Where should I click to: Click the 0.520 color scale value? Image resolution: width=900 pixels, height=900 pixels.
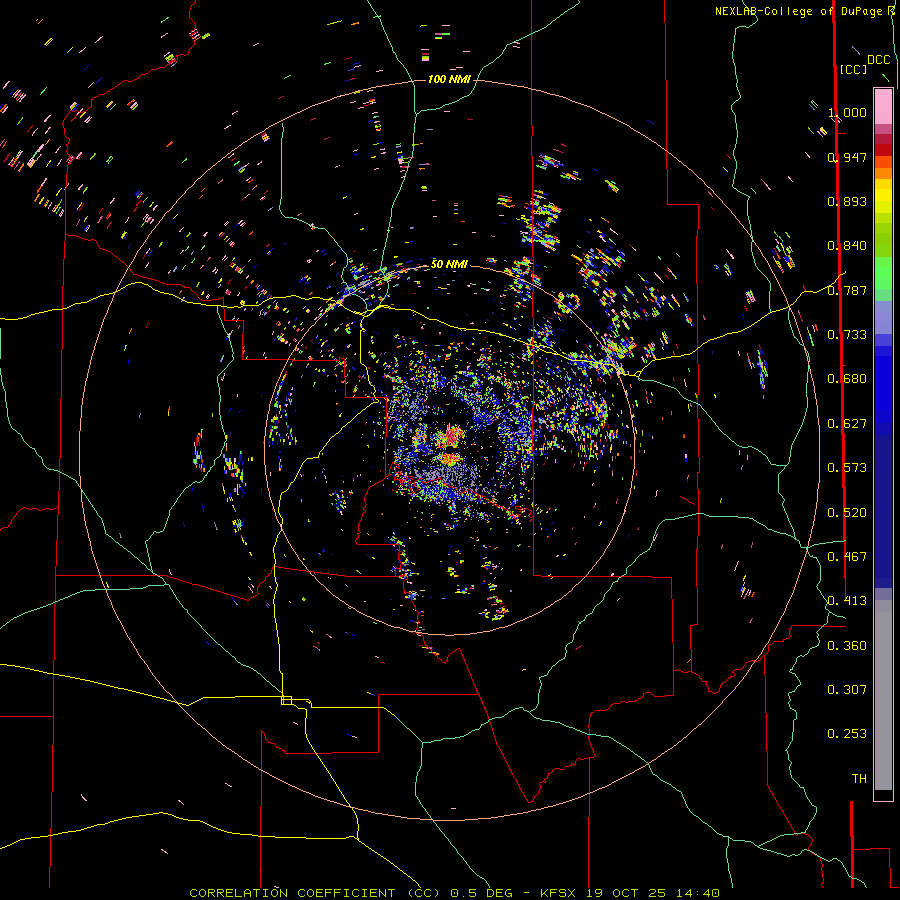pos(847,513)
